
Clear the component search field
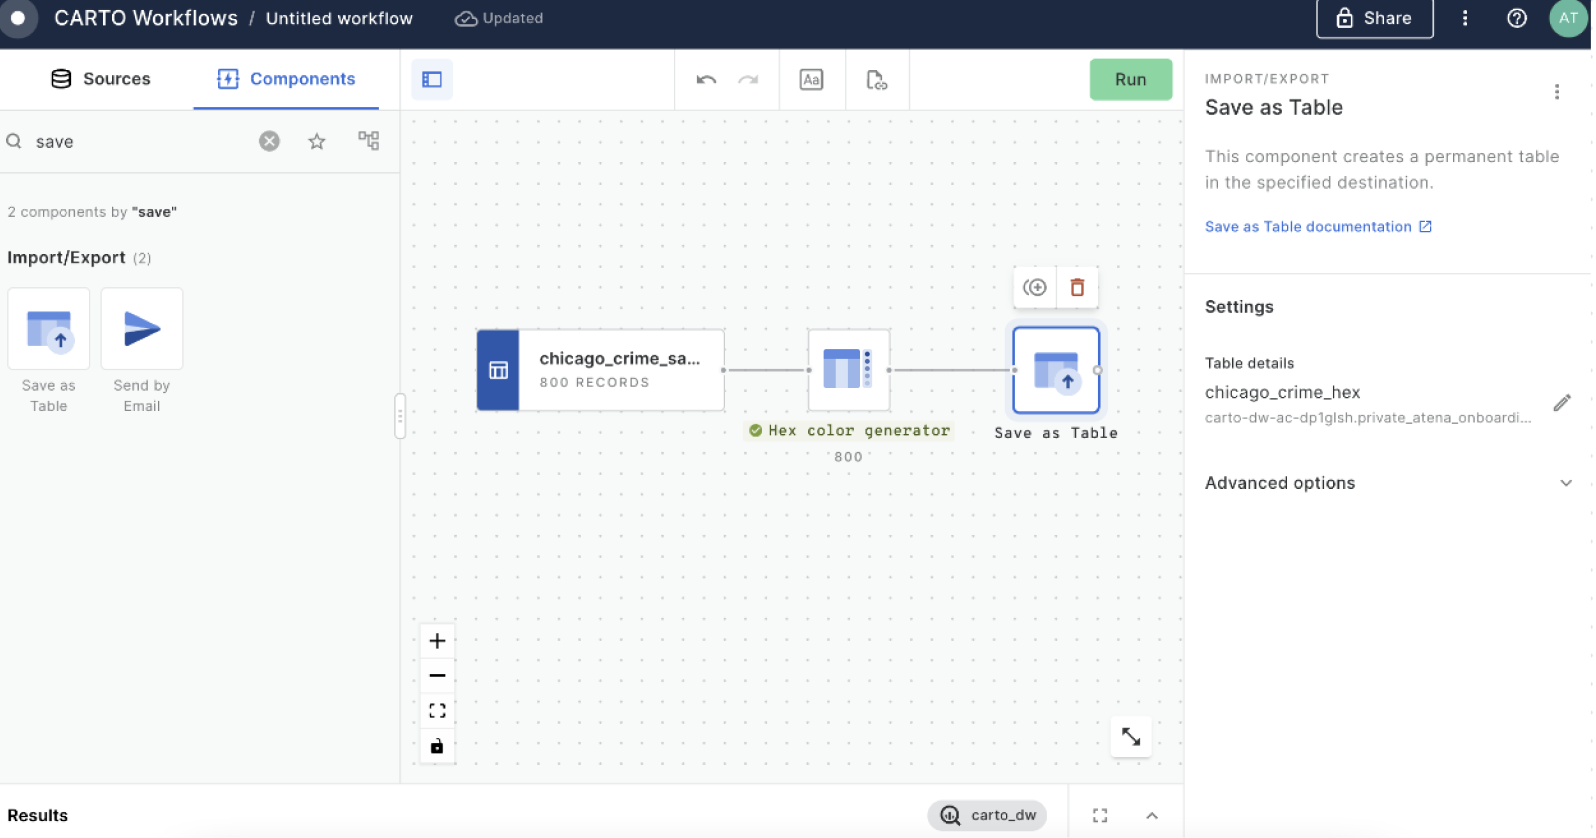(x=269, y=141)
